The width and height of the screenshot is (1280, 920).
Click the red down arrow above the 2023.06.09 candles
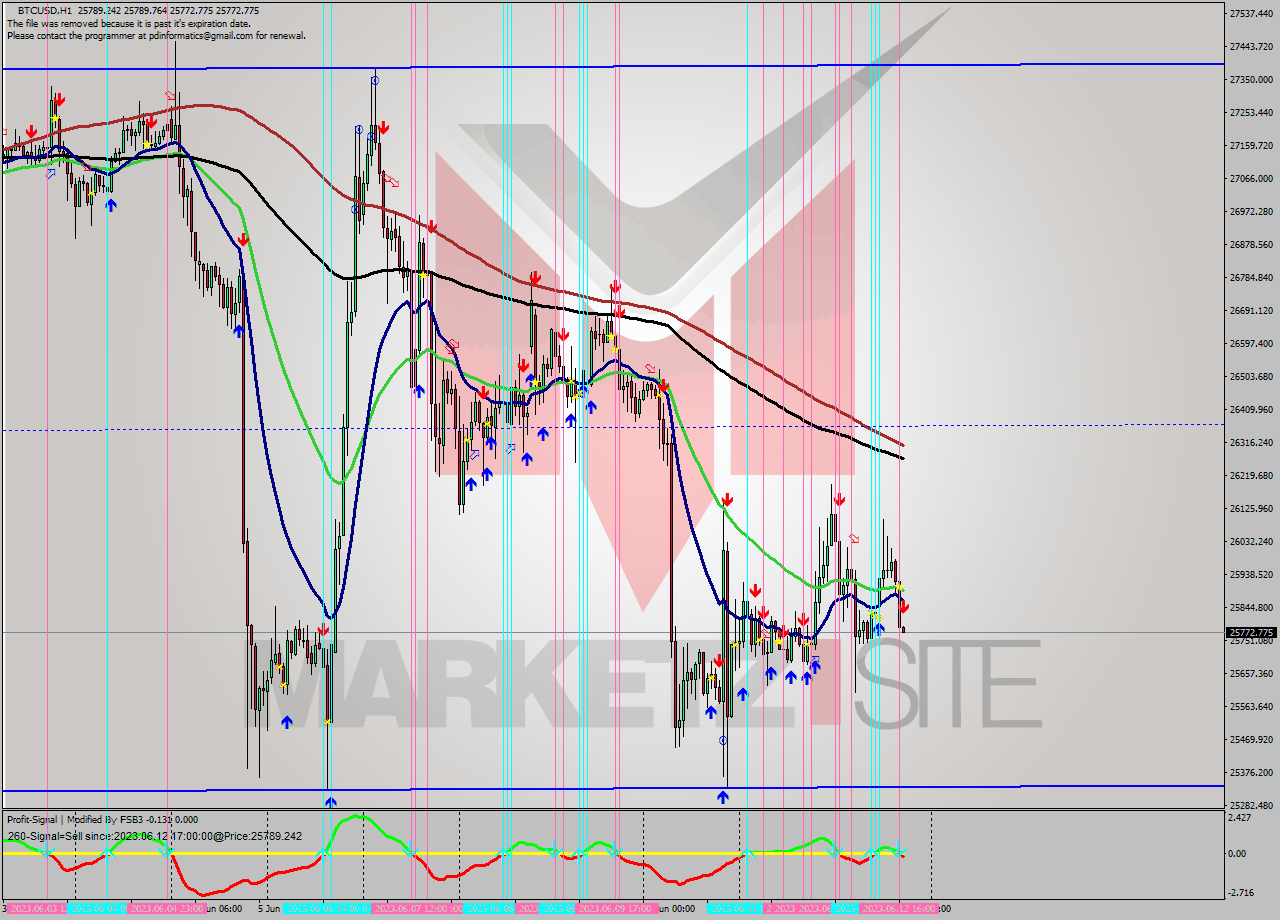pos(615,287)
